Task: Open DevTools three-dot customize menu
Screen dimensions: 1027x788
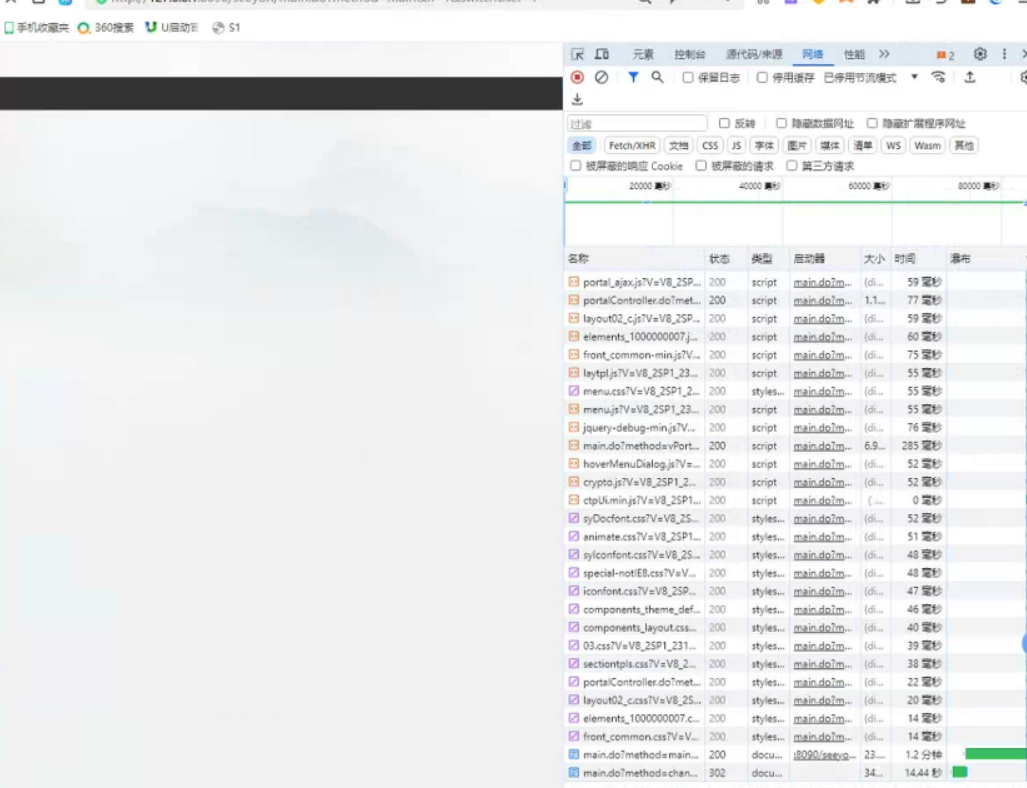Action: tap(1004, 54)
